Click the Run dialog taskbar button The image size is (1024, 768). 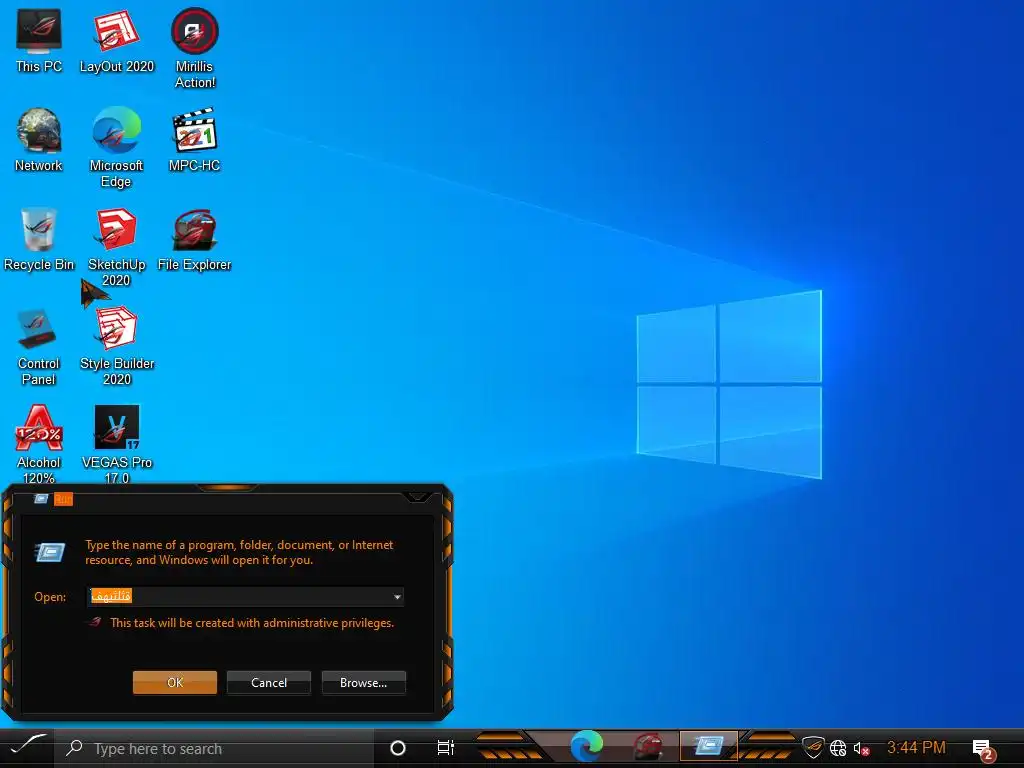click(x=709, y=746)
